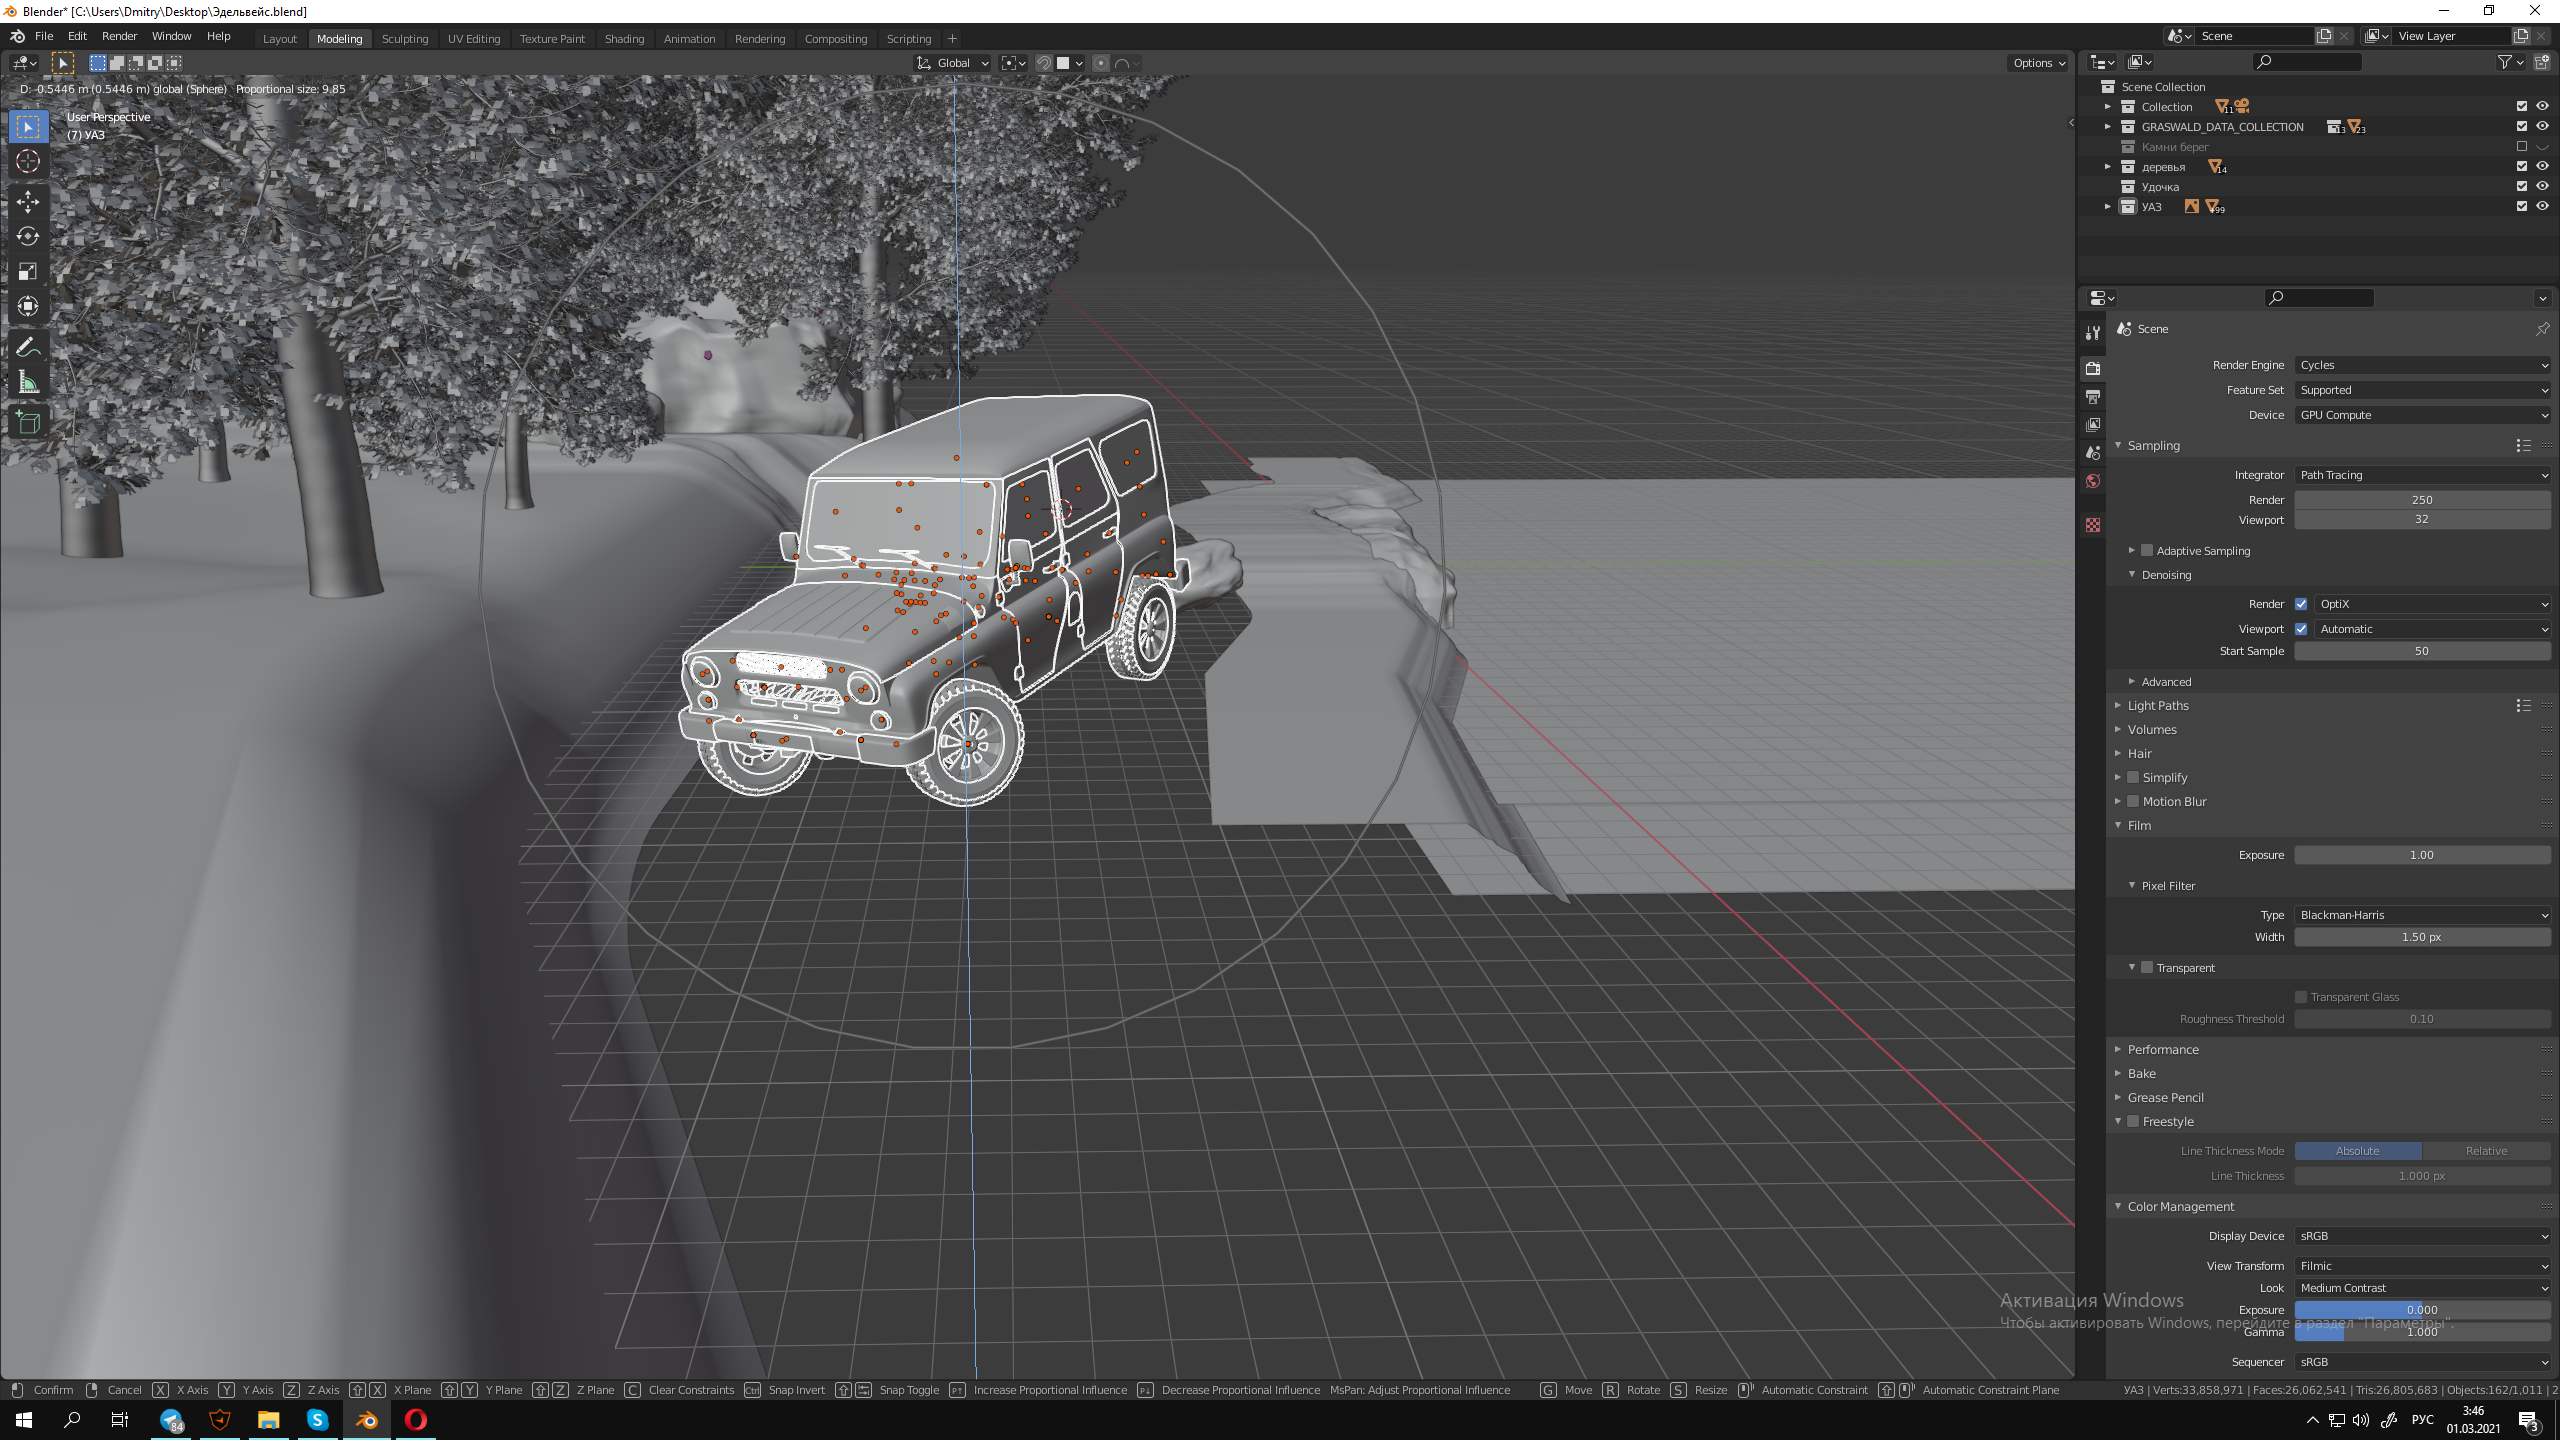The height and width of the screenshot is (1440, 2560).
Task: Adjust the Film Exposure slider
Action: tap(2422, 855)
